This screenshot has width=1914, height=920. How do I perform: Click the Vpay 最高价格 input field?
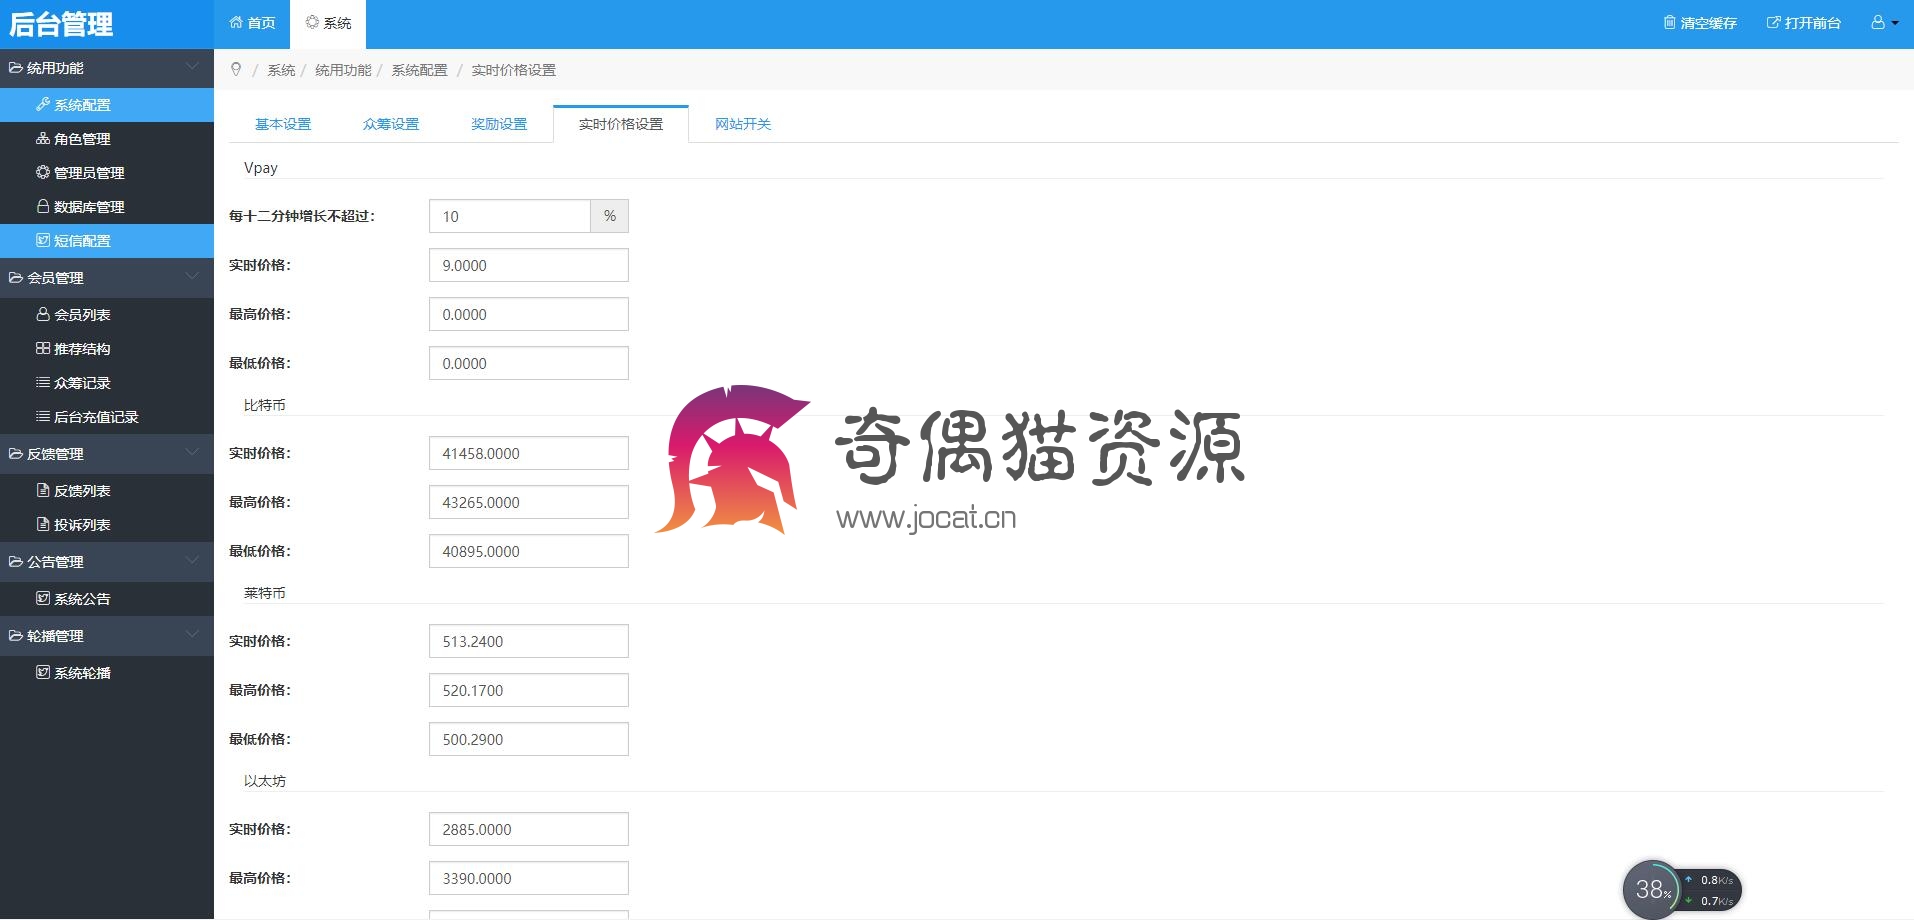pos(529,314)
